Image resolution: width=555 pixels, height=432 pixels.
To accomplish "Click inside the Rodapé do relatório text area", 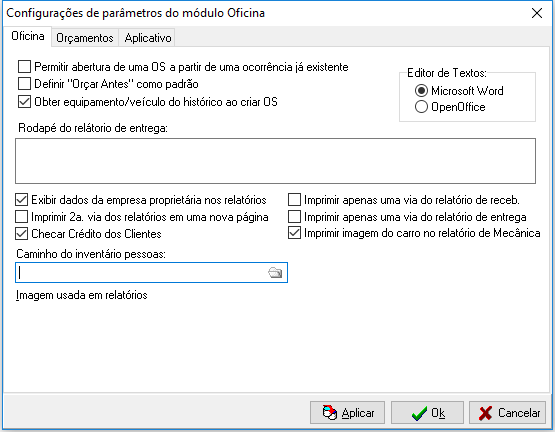I will (x=275, y=161).
